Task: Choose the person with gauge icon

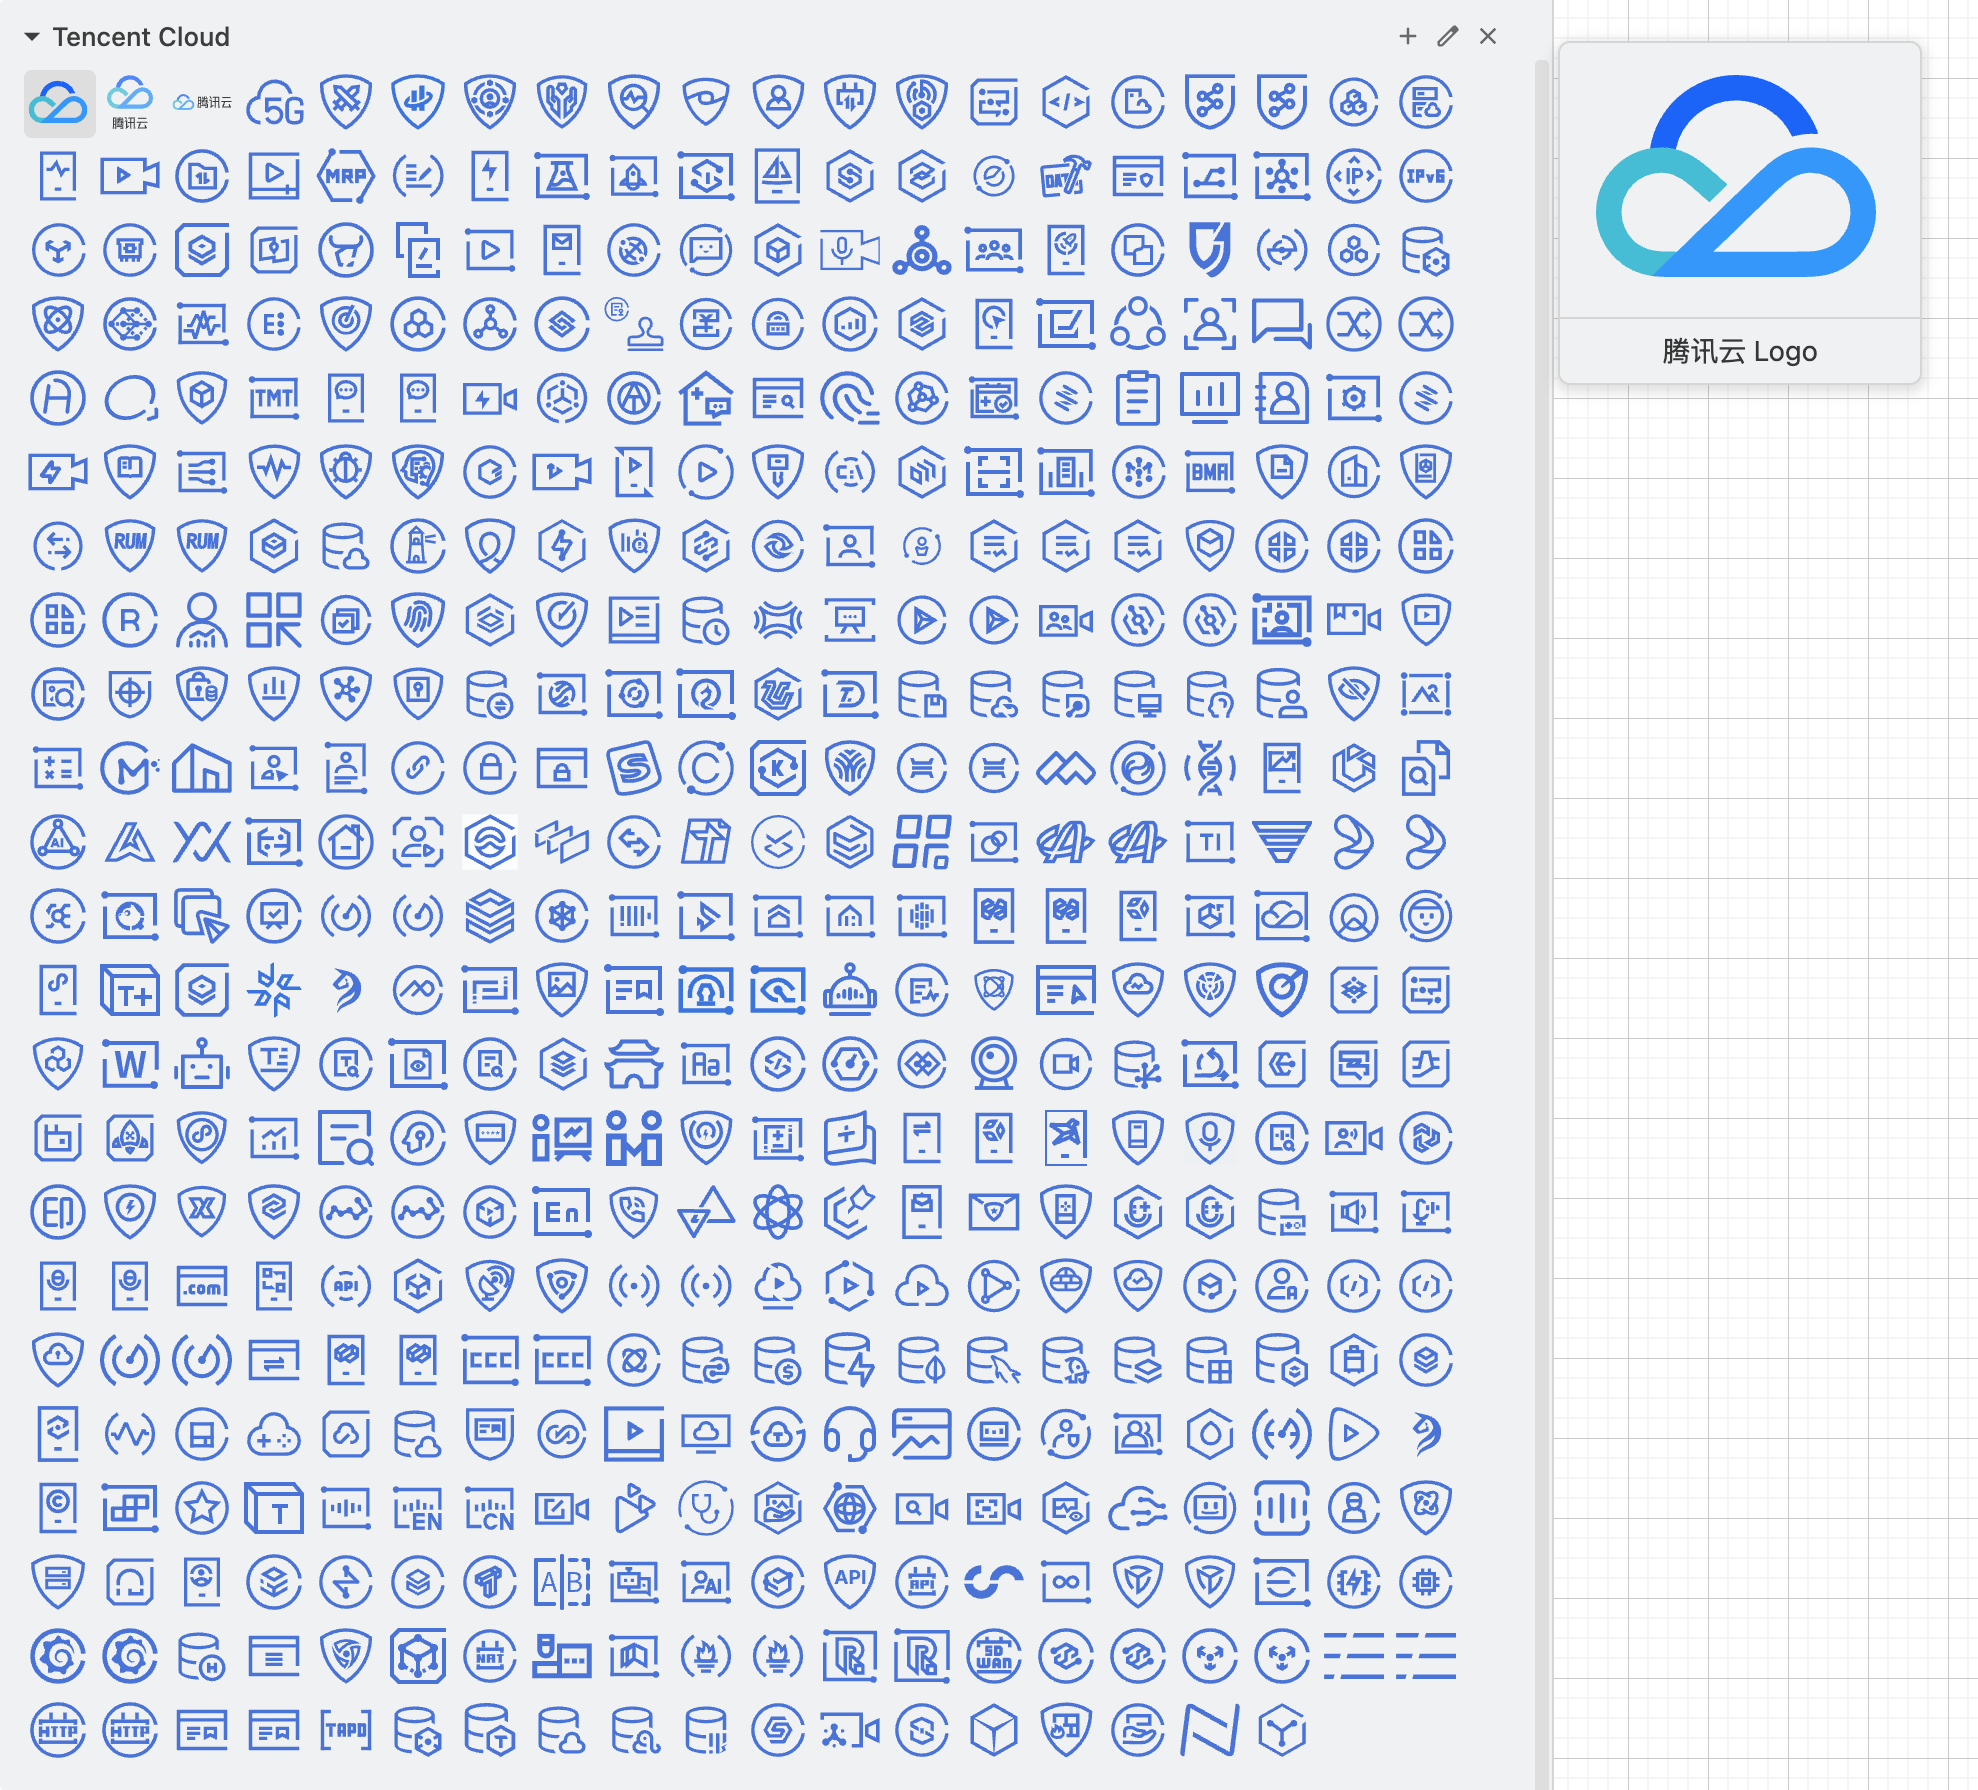Action: 202,620
